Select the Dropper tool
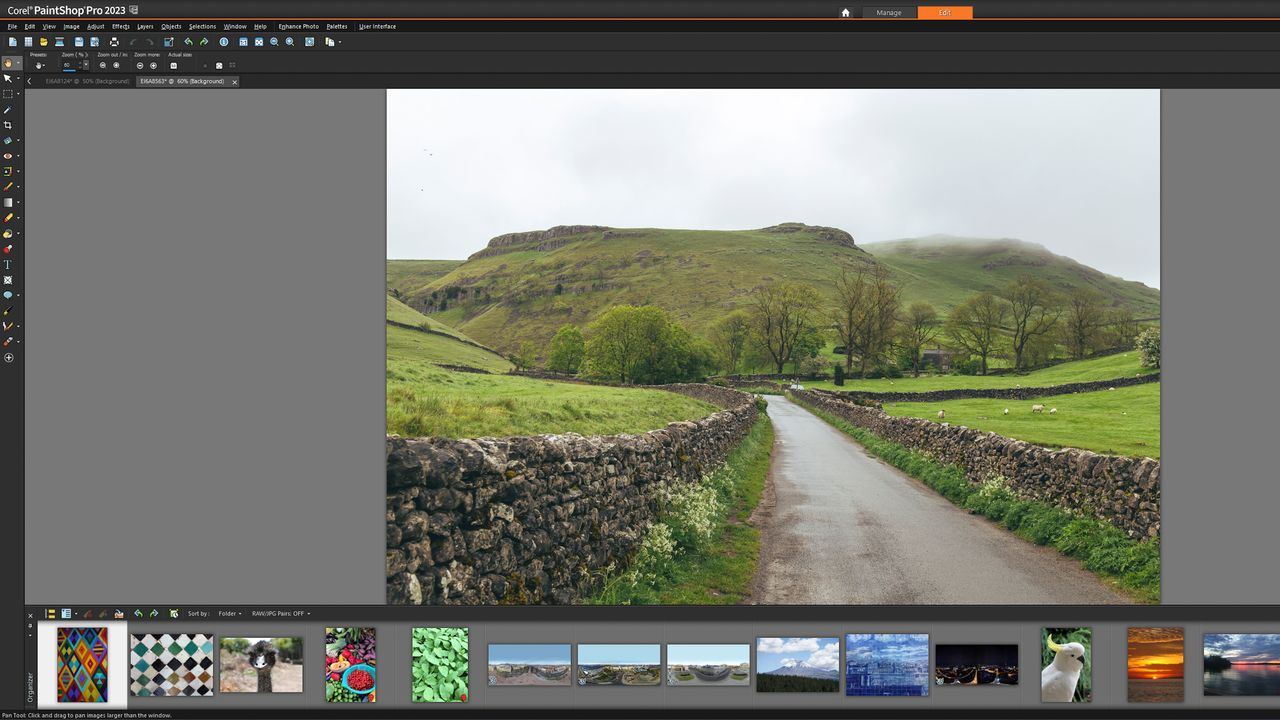This screenshot has height=720, width=1280. 8,110
